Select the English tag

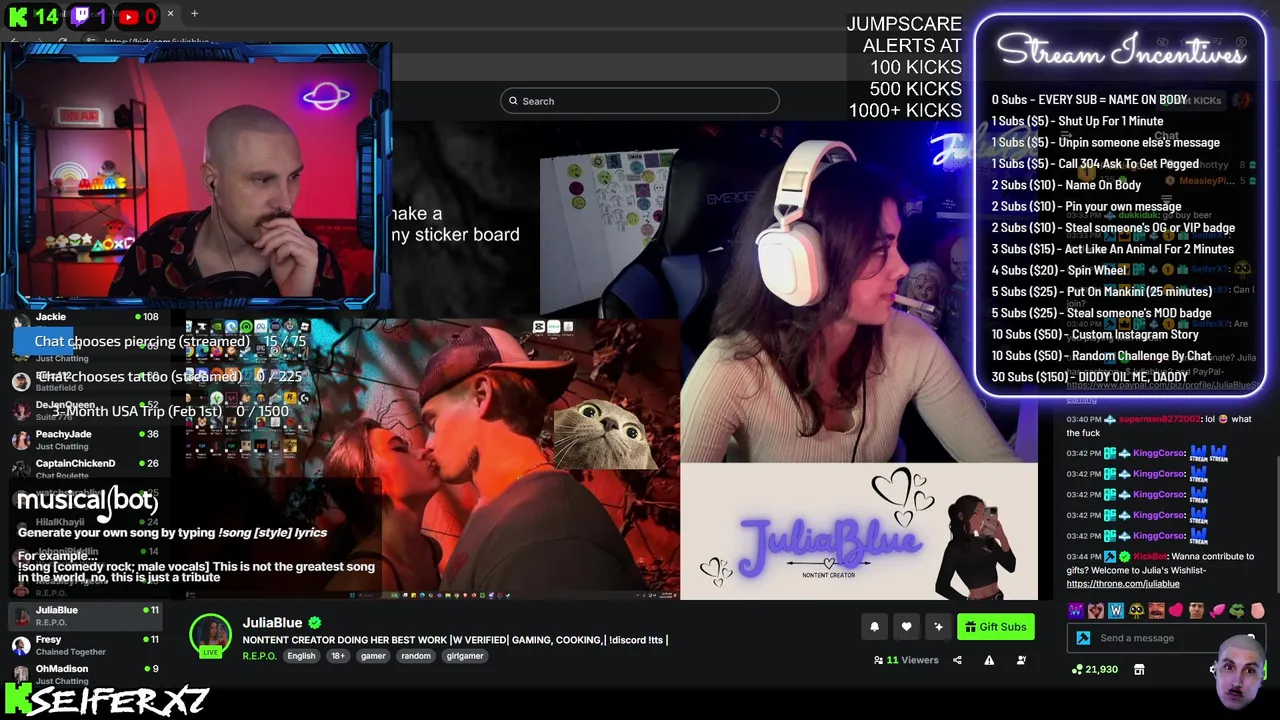click(x=301, y=656)
